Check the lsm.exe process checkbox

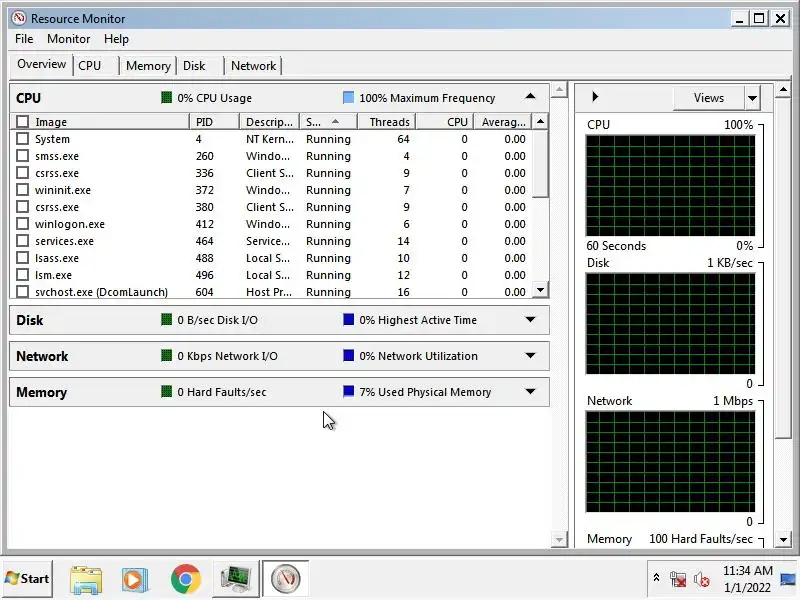[x=22, y=274]
